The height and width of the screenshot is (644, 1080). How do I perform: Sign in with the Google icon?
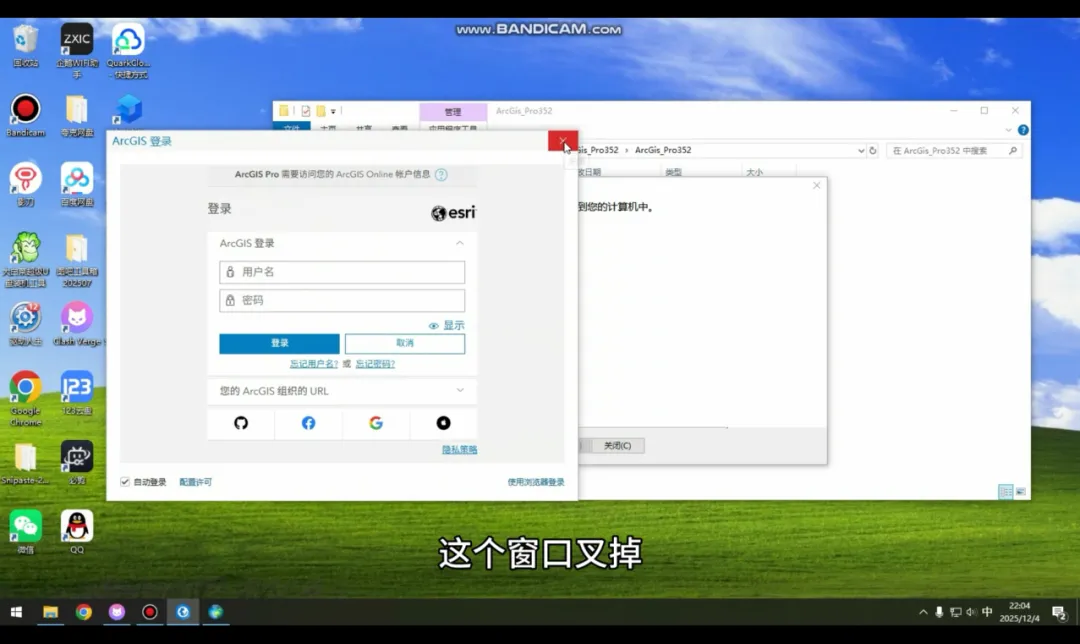click(375, 423)
